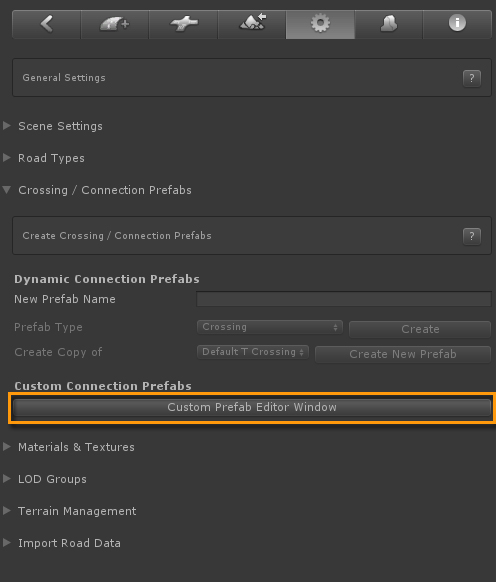496x582 pixels.
Task: Click the Create New Prefab button
Action: (403, 354)
